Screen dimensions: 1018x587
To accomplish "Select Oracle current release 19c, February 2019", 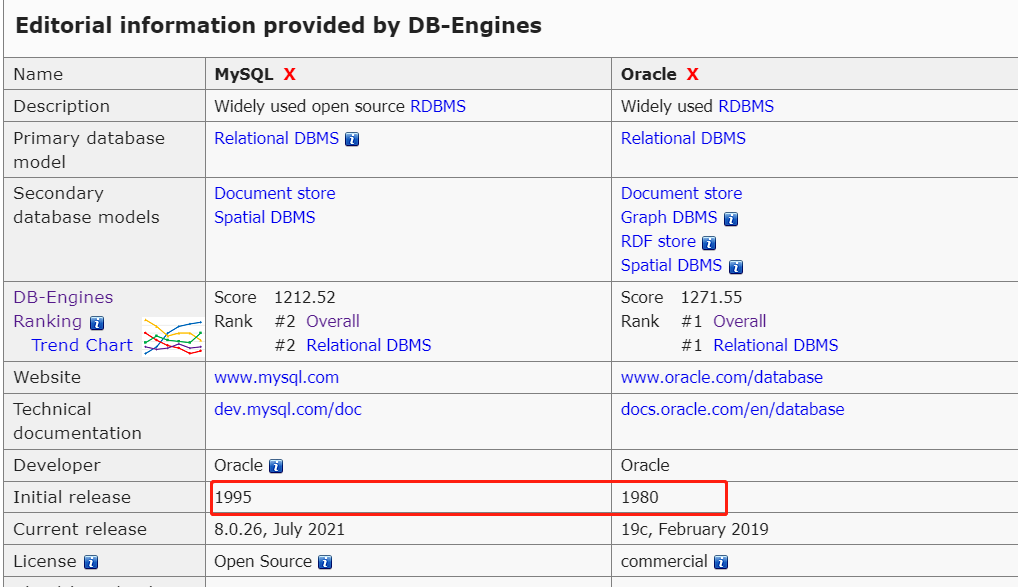I will click(x=695, y=530).
